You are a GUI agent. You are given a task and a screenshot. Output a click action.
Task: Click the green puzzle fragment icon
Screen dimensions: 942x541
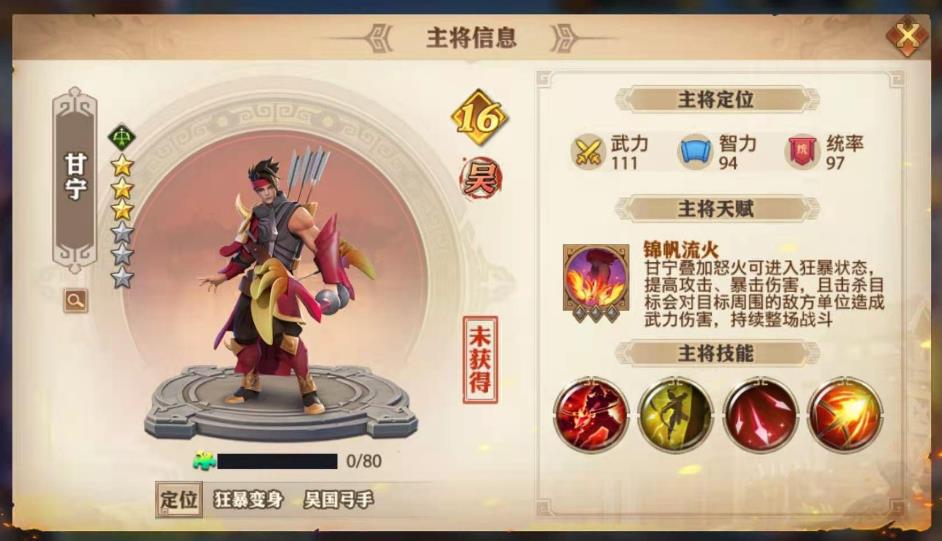[x=204, y=461]
